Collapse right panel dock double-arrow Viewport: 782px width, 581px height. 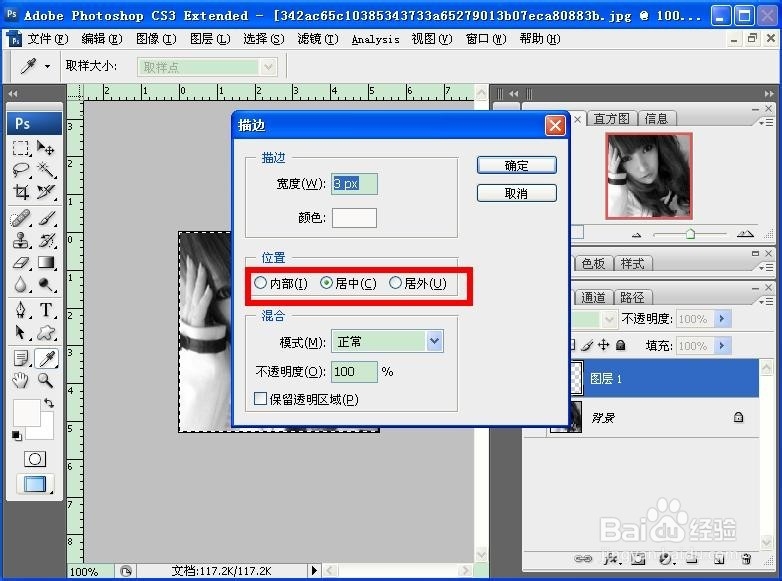coord(769,93)
